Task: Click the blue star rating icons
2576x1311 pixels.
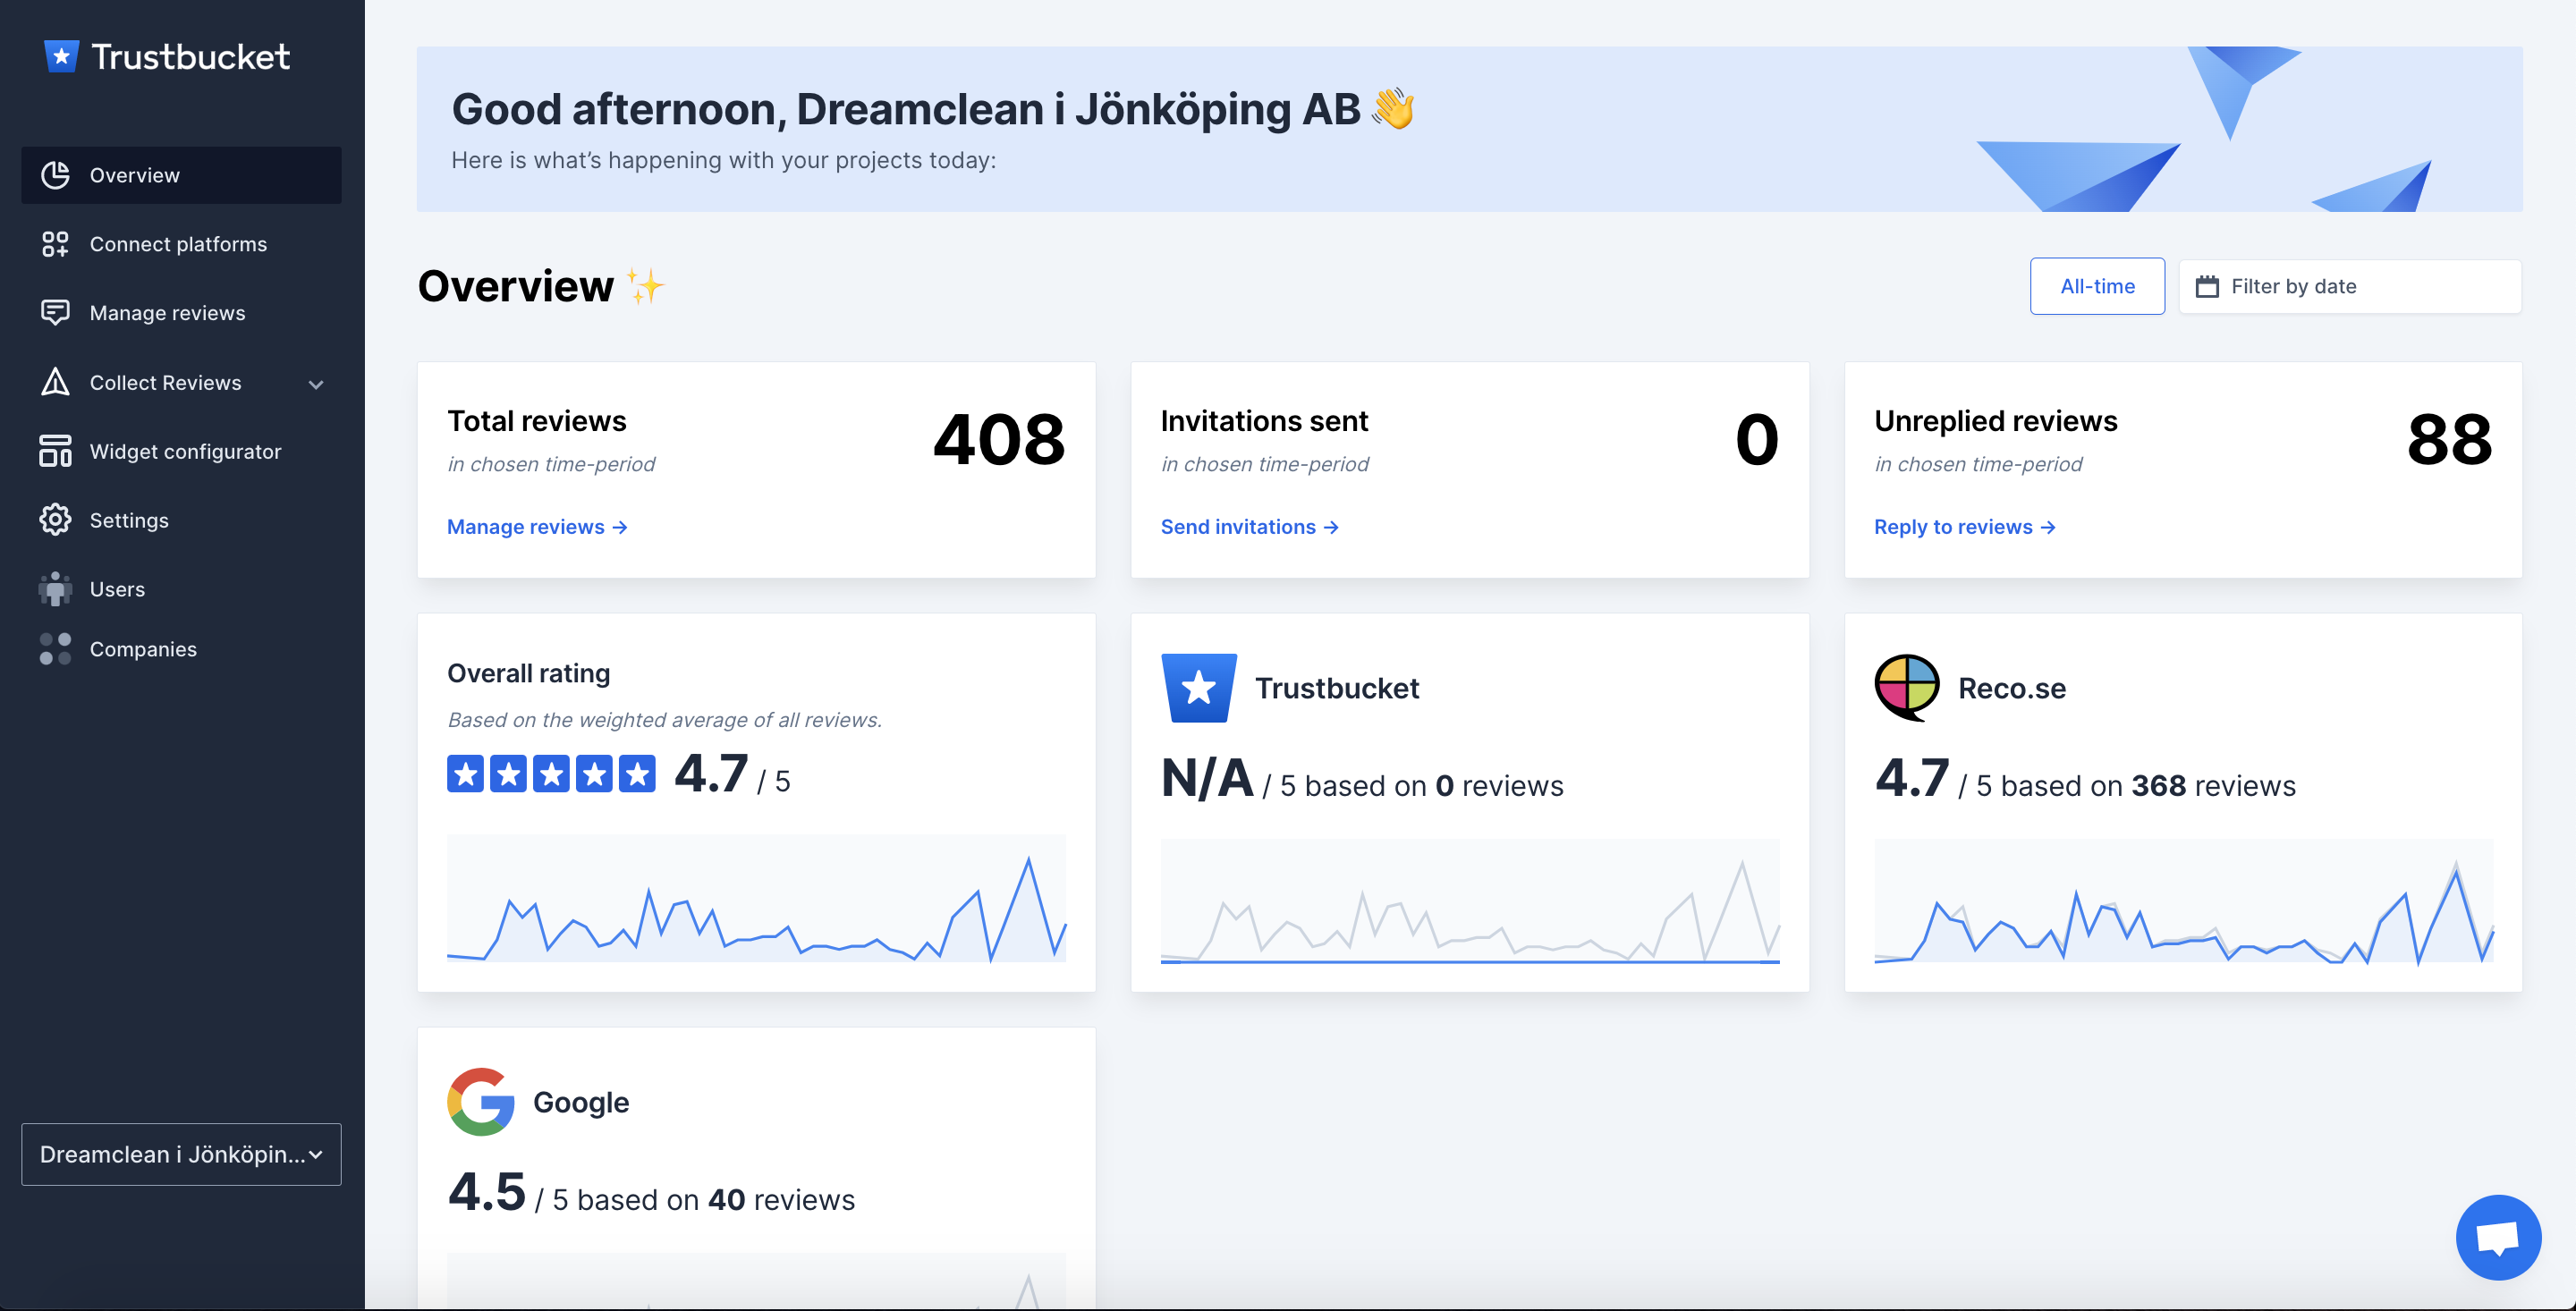Action: coord(551,774)
